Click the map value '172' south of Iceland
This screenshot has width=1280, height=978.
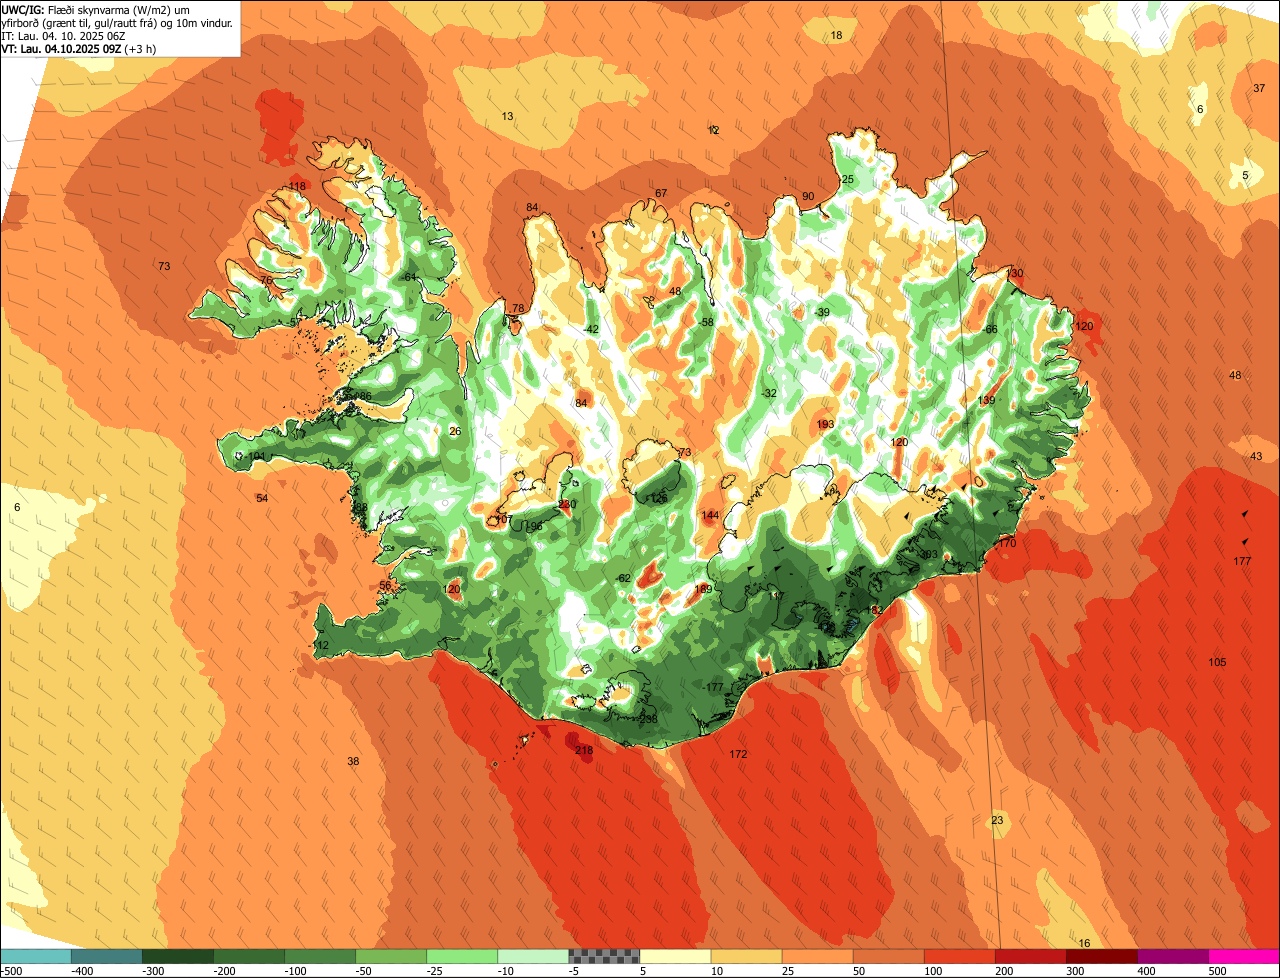tap(739, 753)
